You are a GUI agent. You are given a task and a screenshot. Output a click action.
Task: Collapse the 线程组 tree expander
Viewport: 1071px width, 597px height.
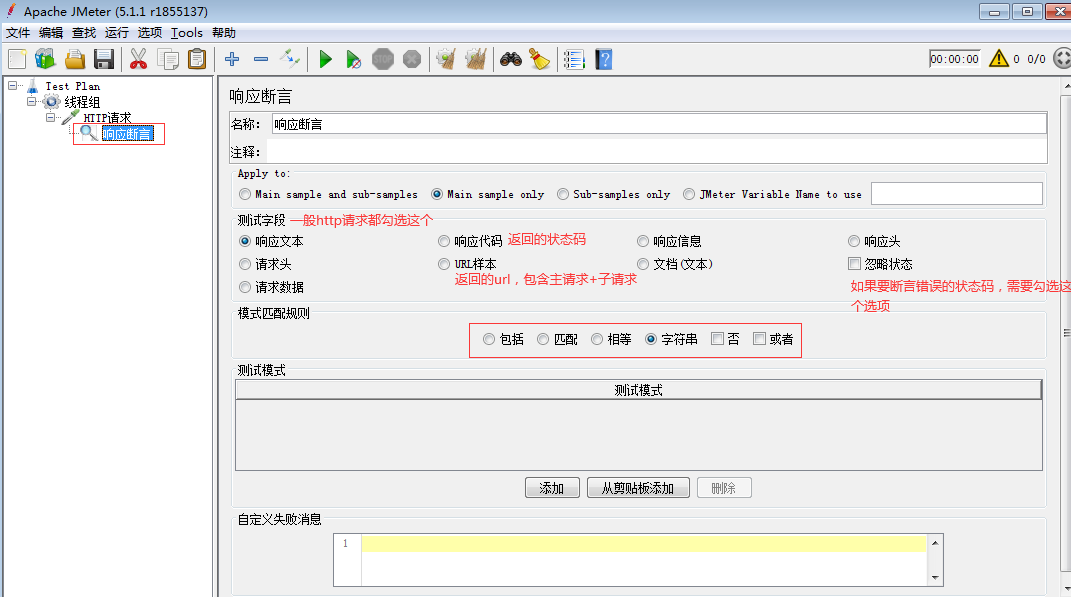tap(31, 102)
